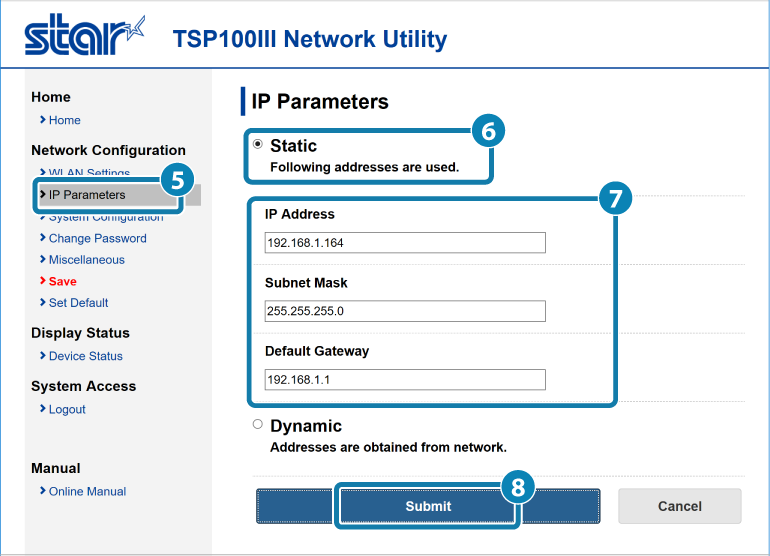
Task: Click the 'Static' option label
Action: click(x=293, y=146)
